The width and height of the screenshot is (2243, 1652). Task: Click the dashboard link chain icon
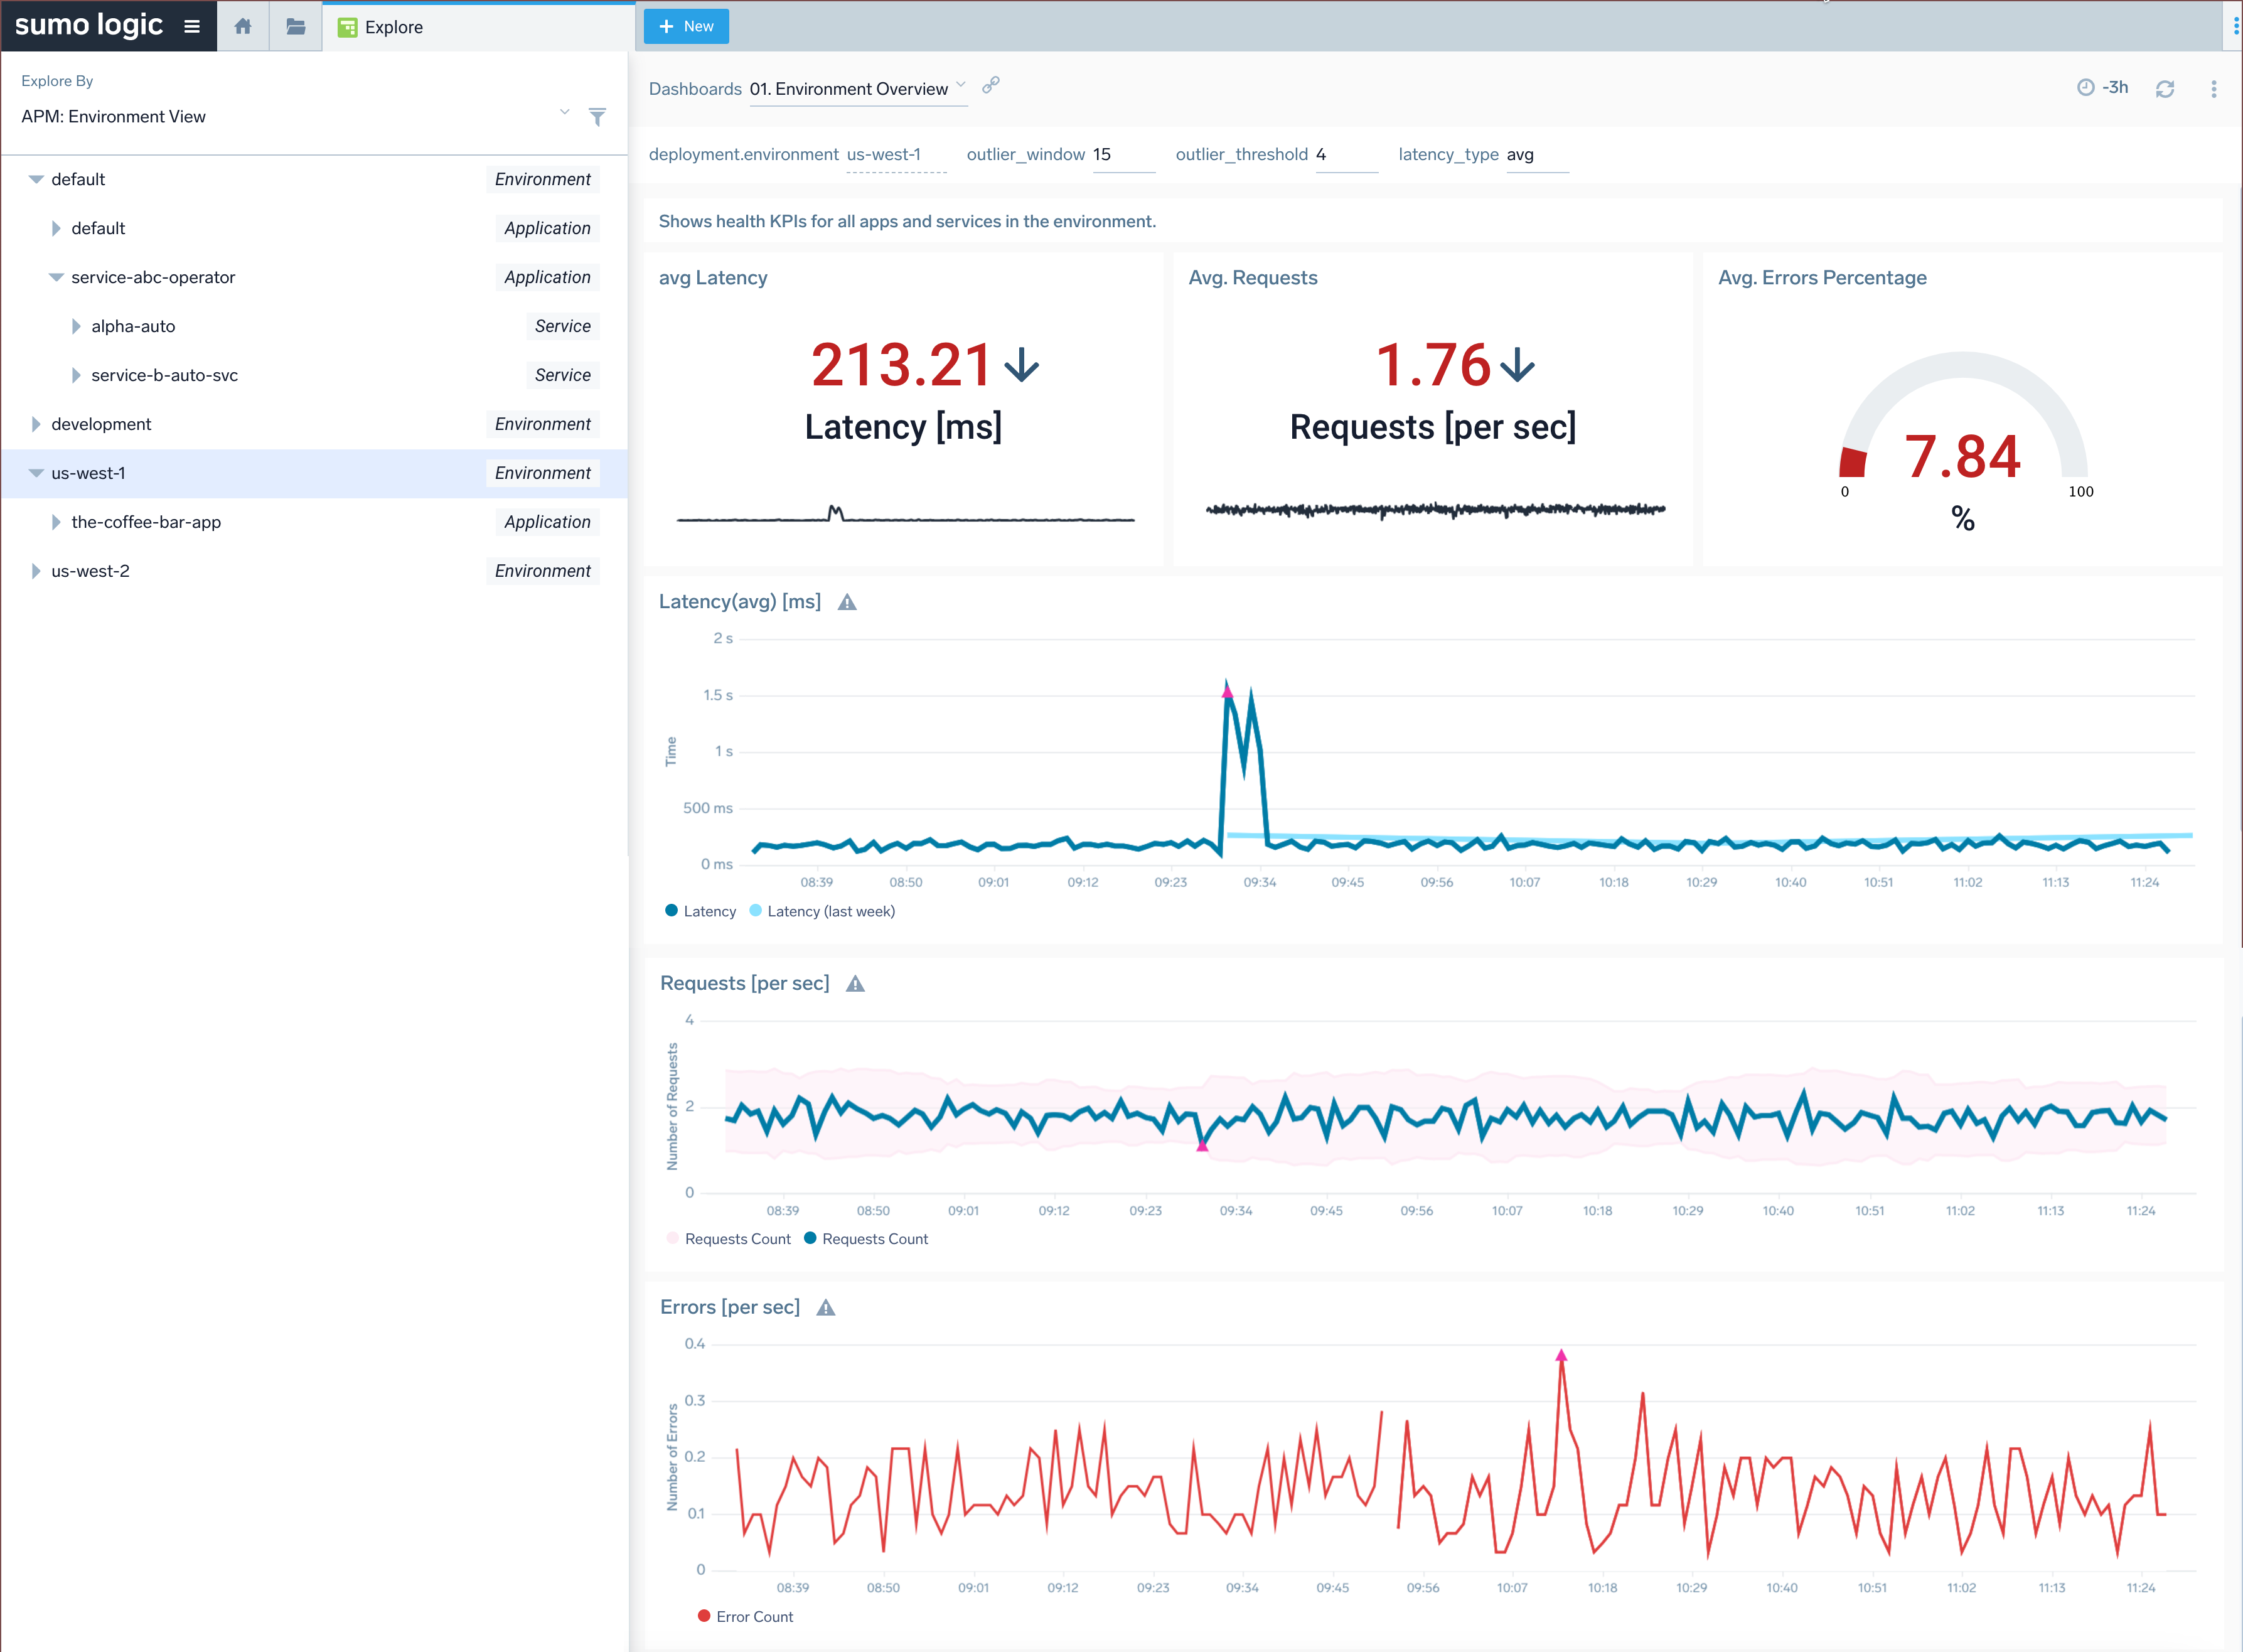point(990,86)
